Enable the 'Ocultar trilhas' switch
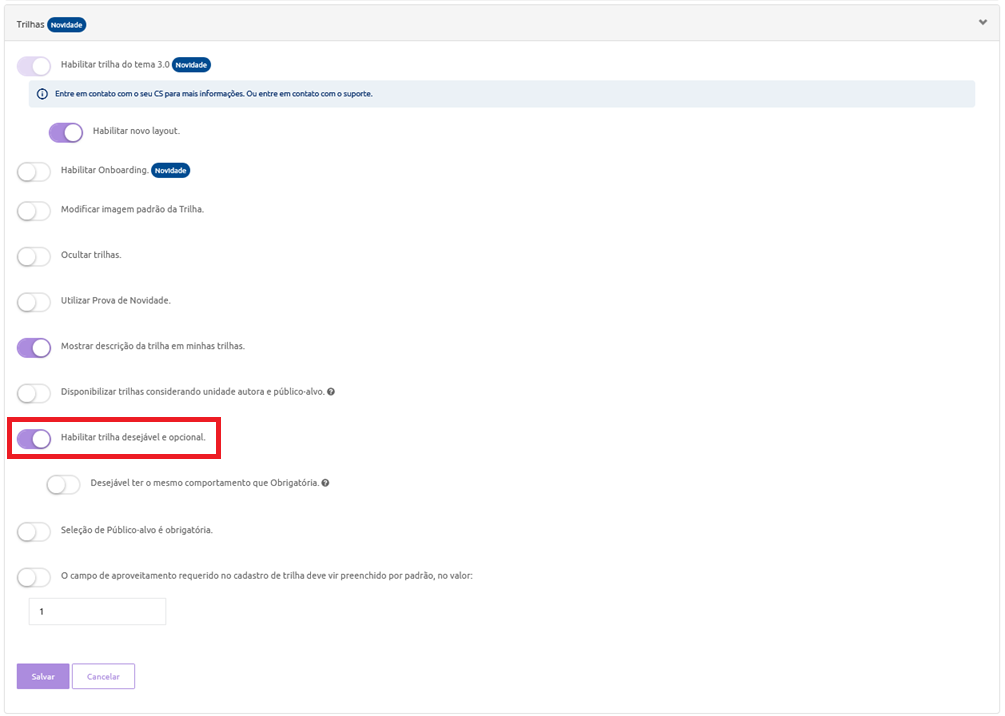 coord(34,256)
